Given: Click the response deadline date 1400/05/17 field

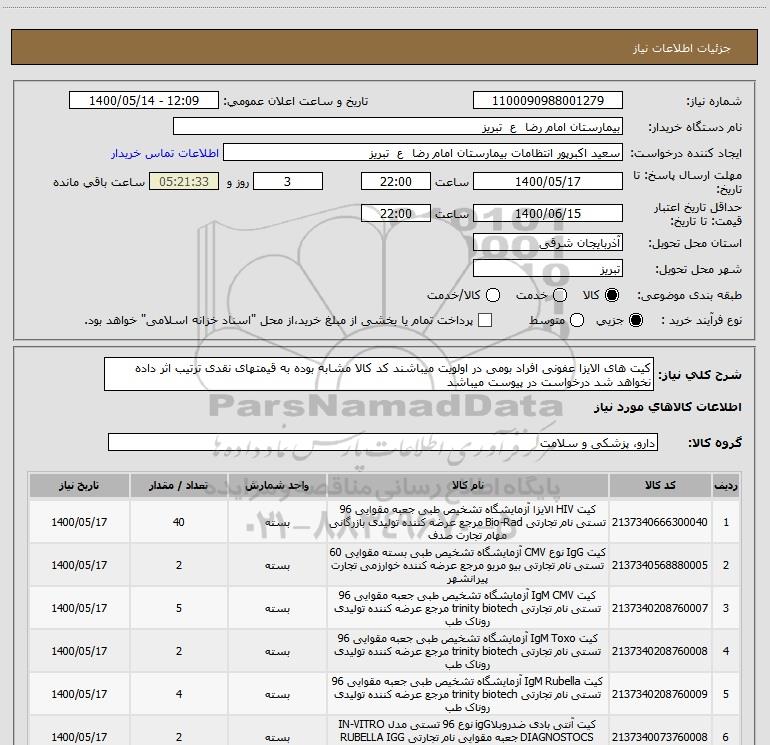Looking at the screenshot, I should 548,181.
